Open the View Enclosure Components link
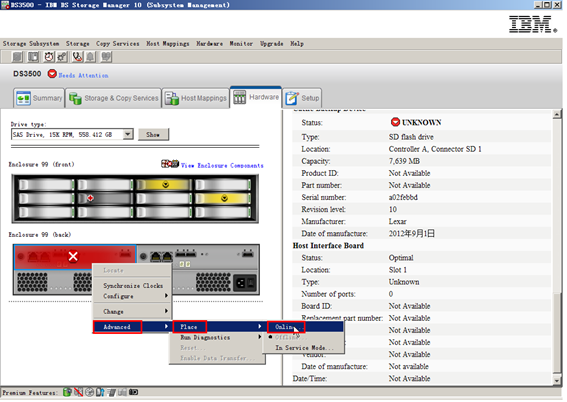The width and height of the screenshot is (567, 402). pos(222,166)
